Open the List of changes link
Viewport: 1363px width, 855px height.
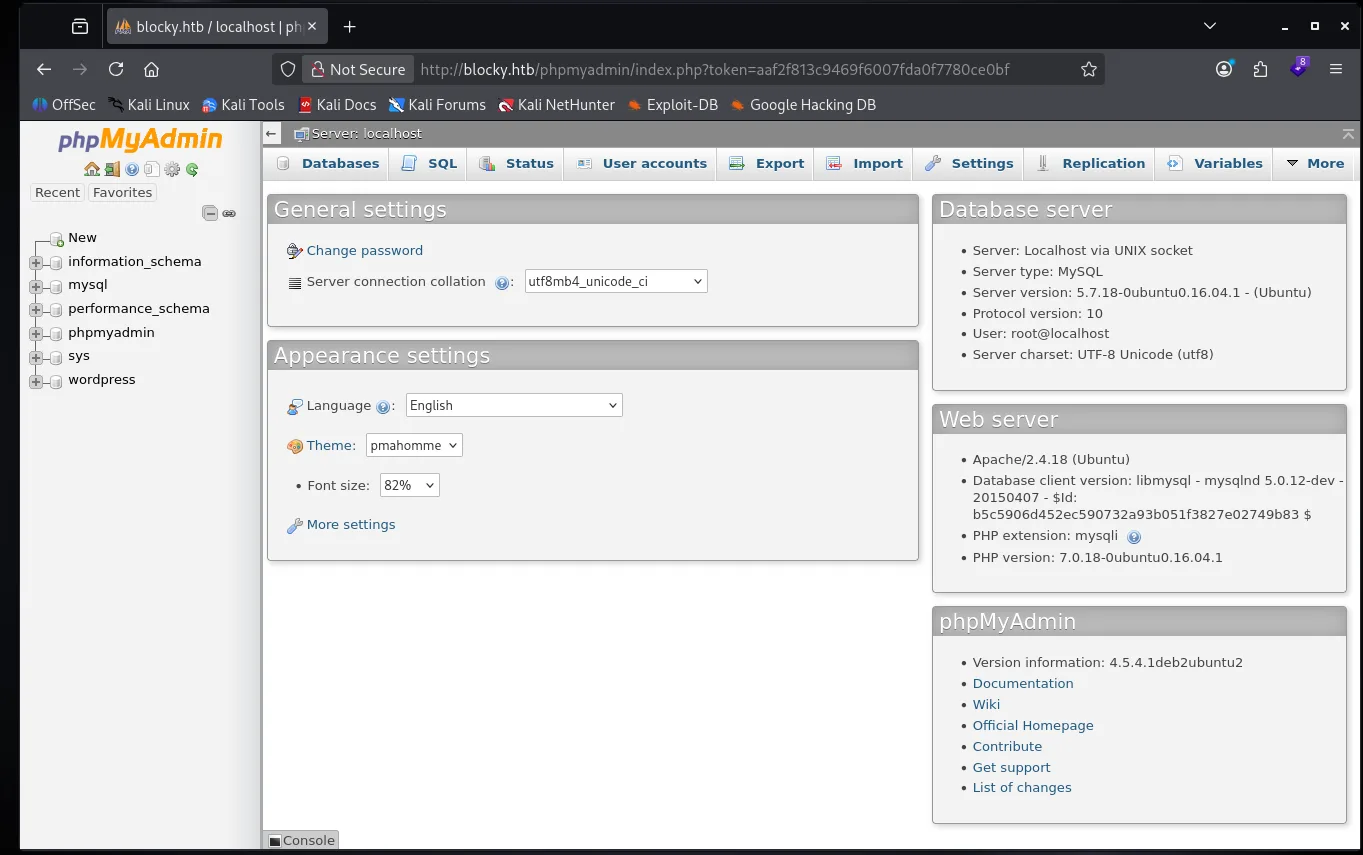[1022, 788]
